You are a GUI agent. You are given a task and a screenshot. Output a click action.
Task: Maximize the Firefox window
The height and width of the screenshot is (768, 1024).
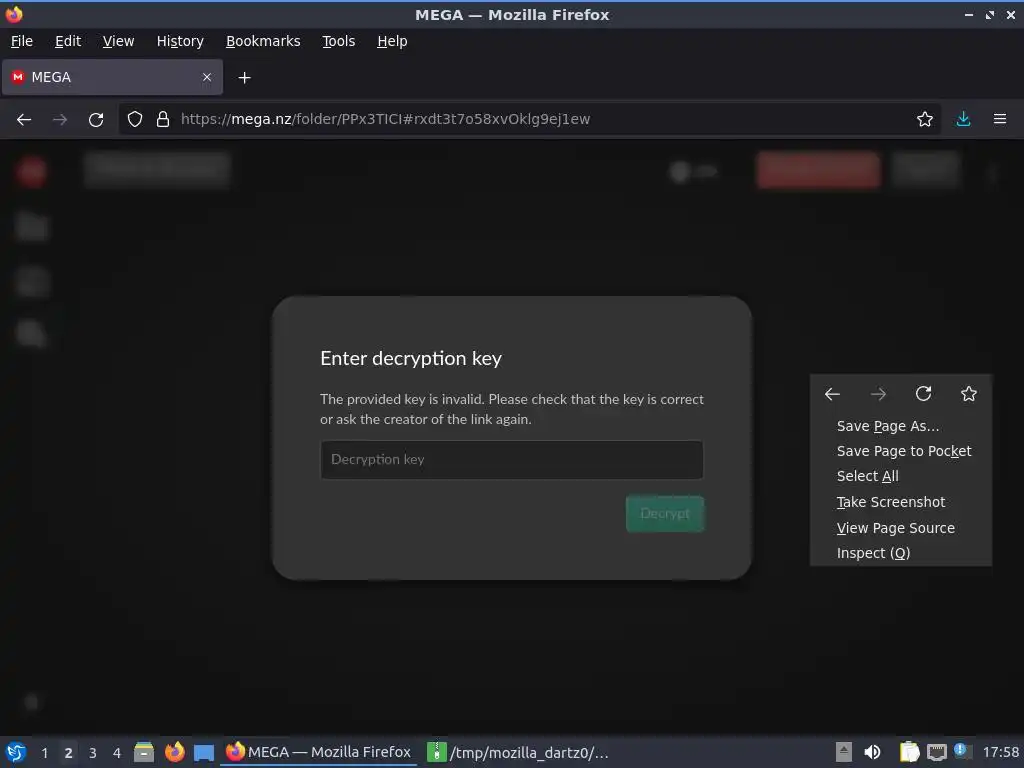(x=990, y=14)
